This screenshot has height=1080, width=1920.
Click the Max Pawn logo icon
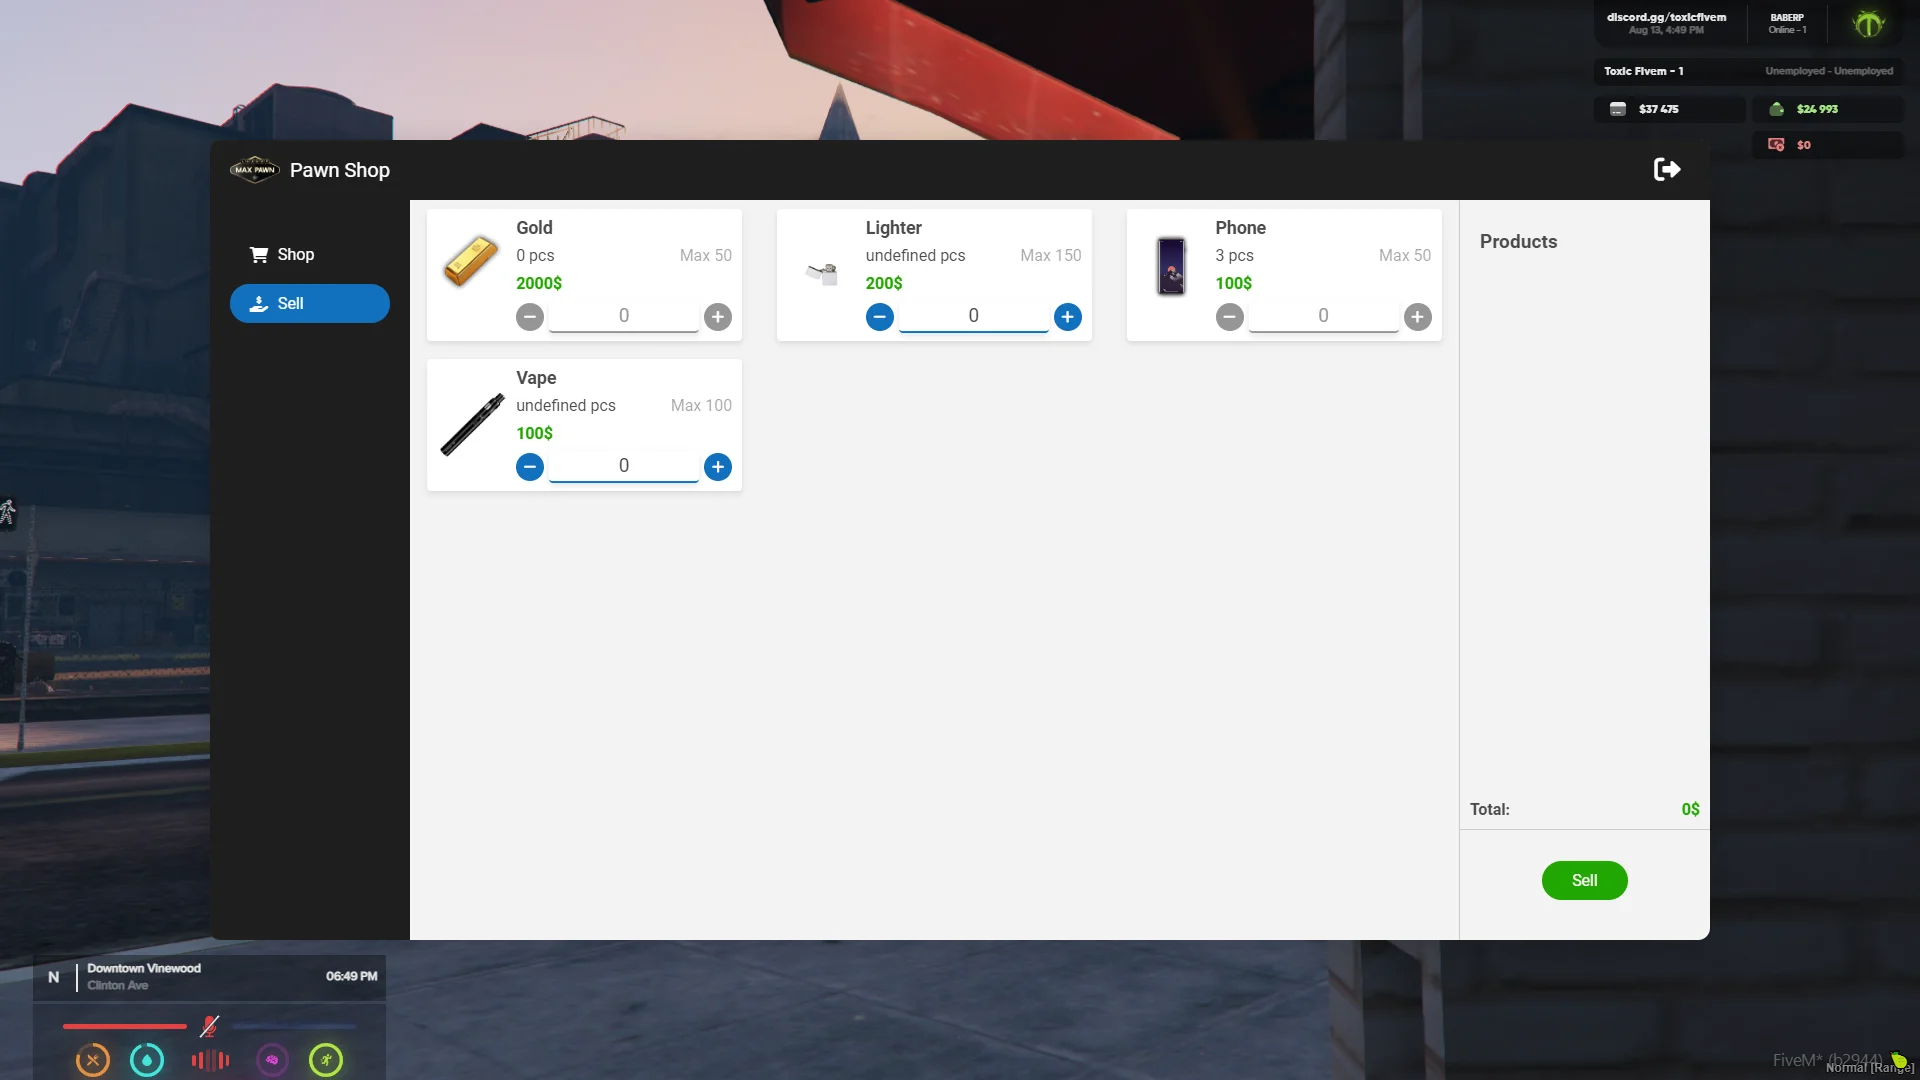coord(254,170)
